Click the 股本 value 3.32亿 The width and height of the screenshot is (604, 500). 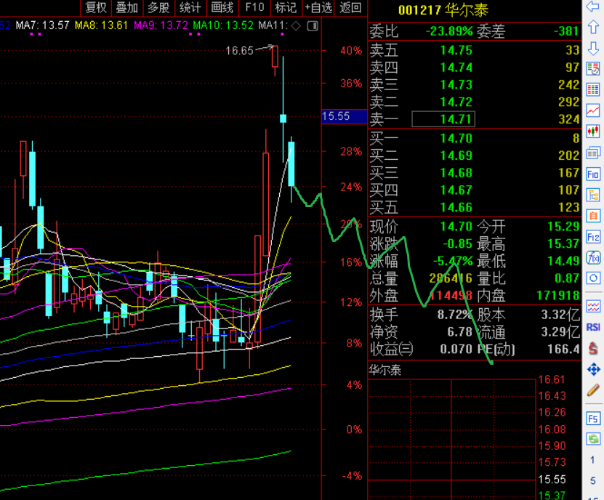click(x=560, y=315)
